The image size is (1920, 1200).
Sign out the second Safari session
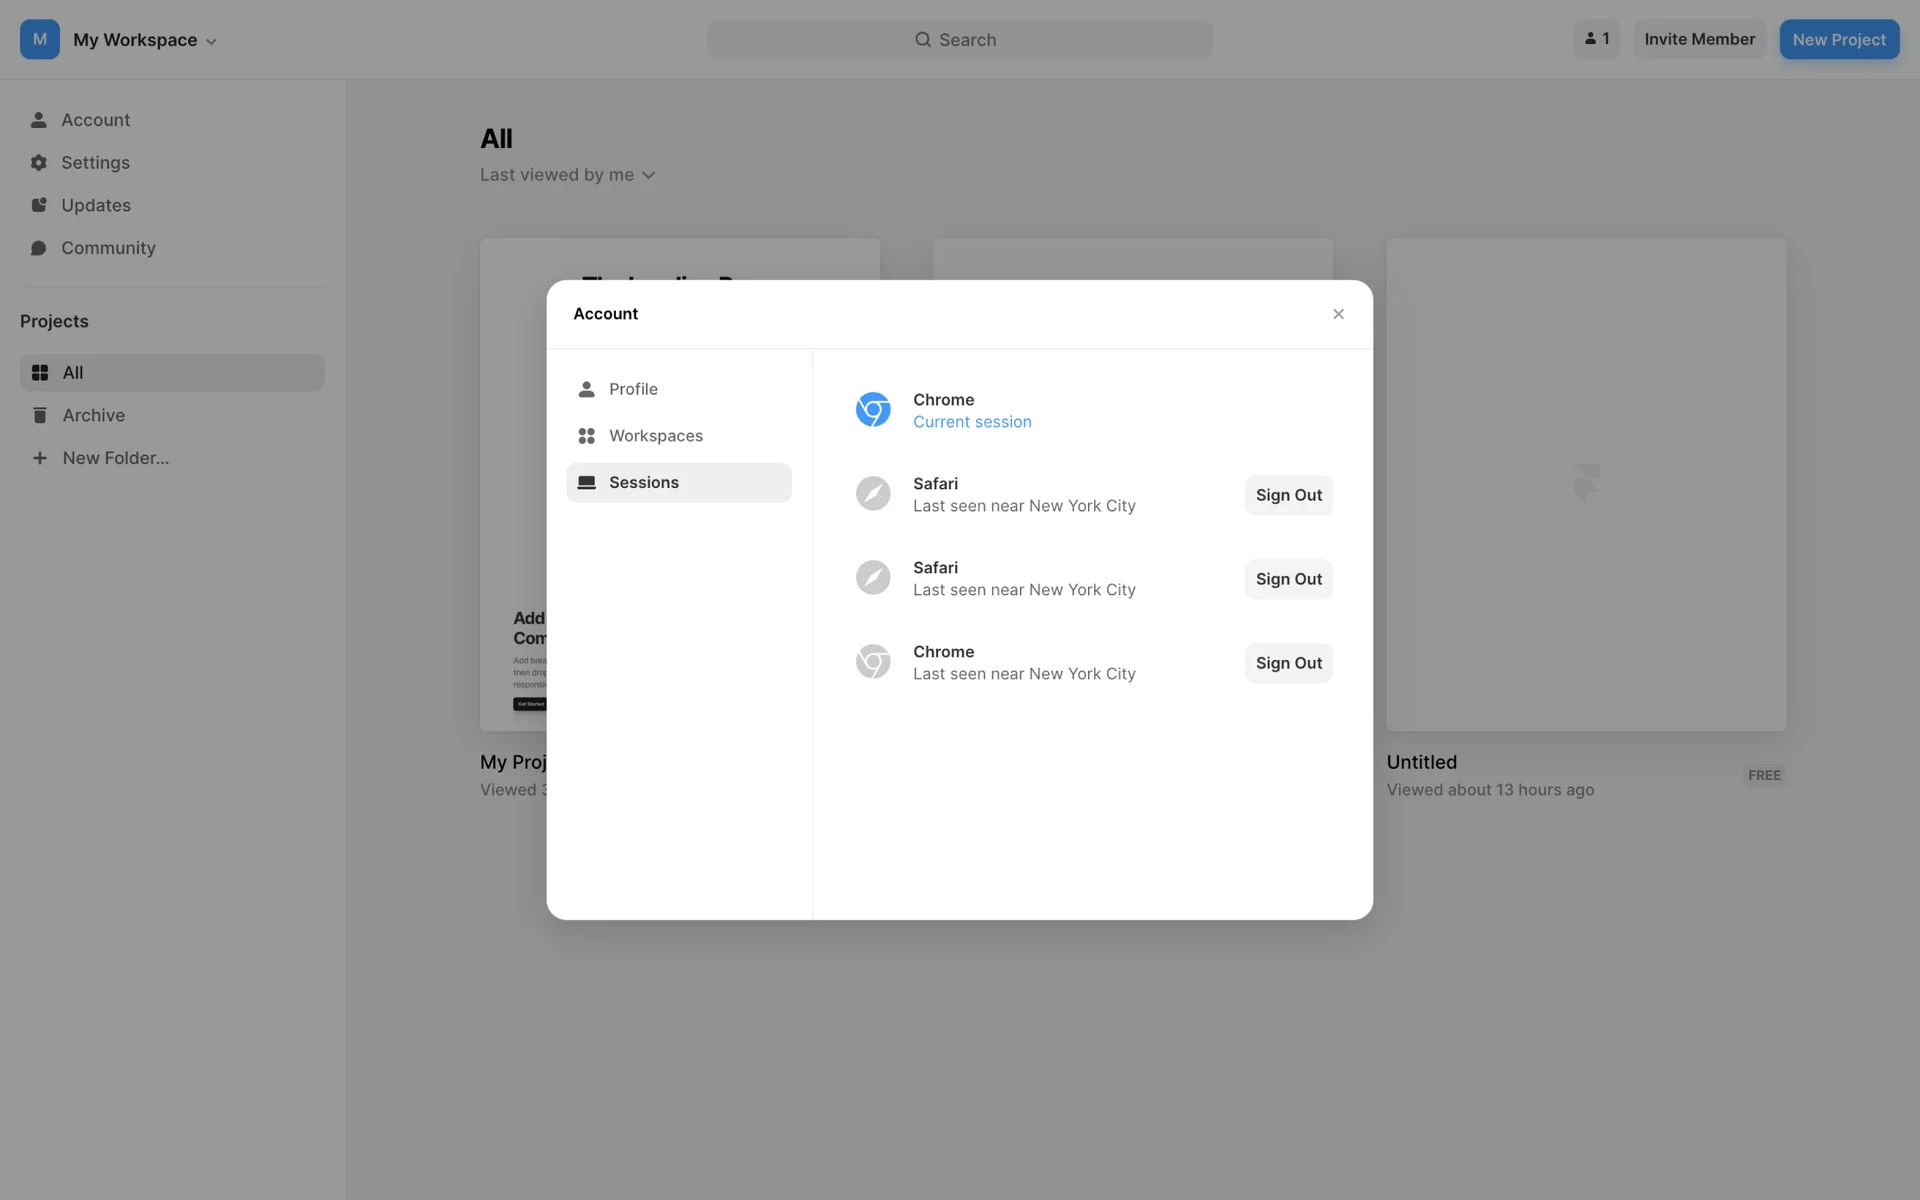pos(1288,579)
